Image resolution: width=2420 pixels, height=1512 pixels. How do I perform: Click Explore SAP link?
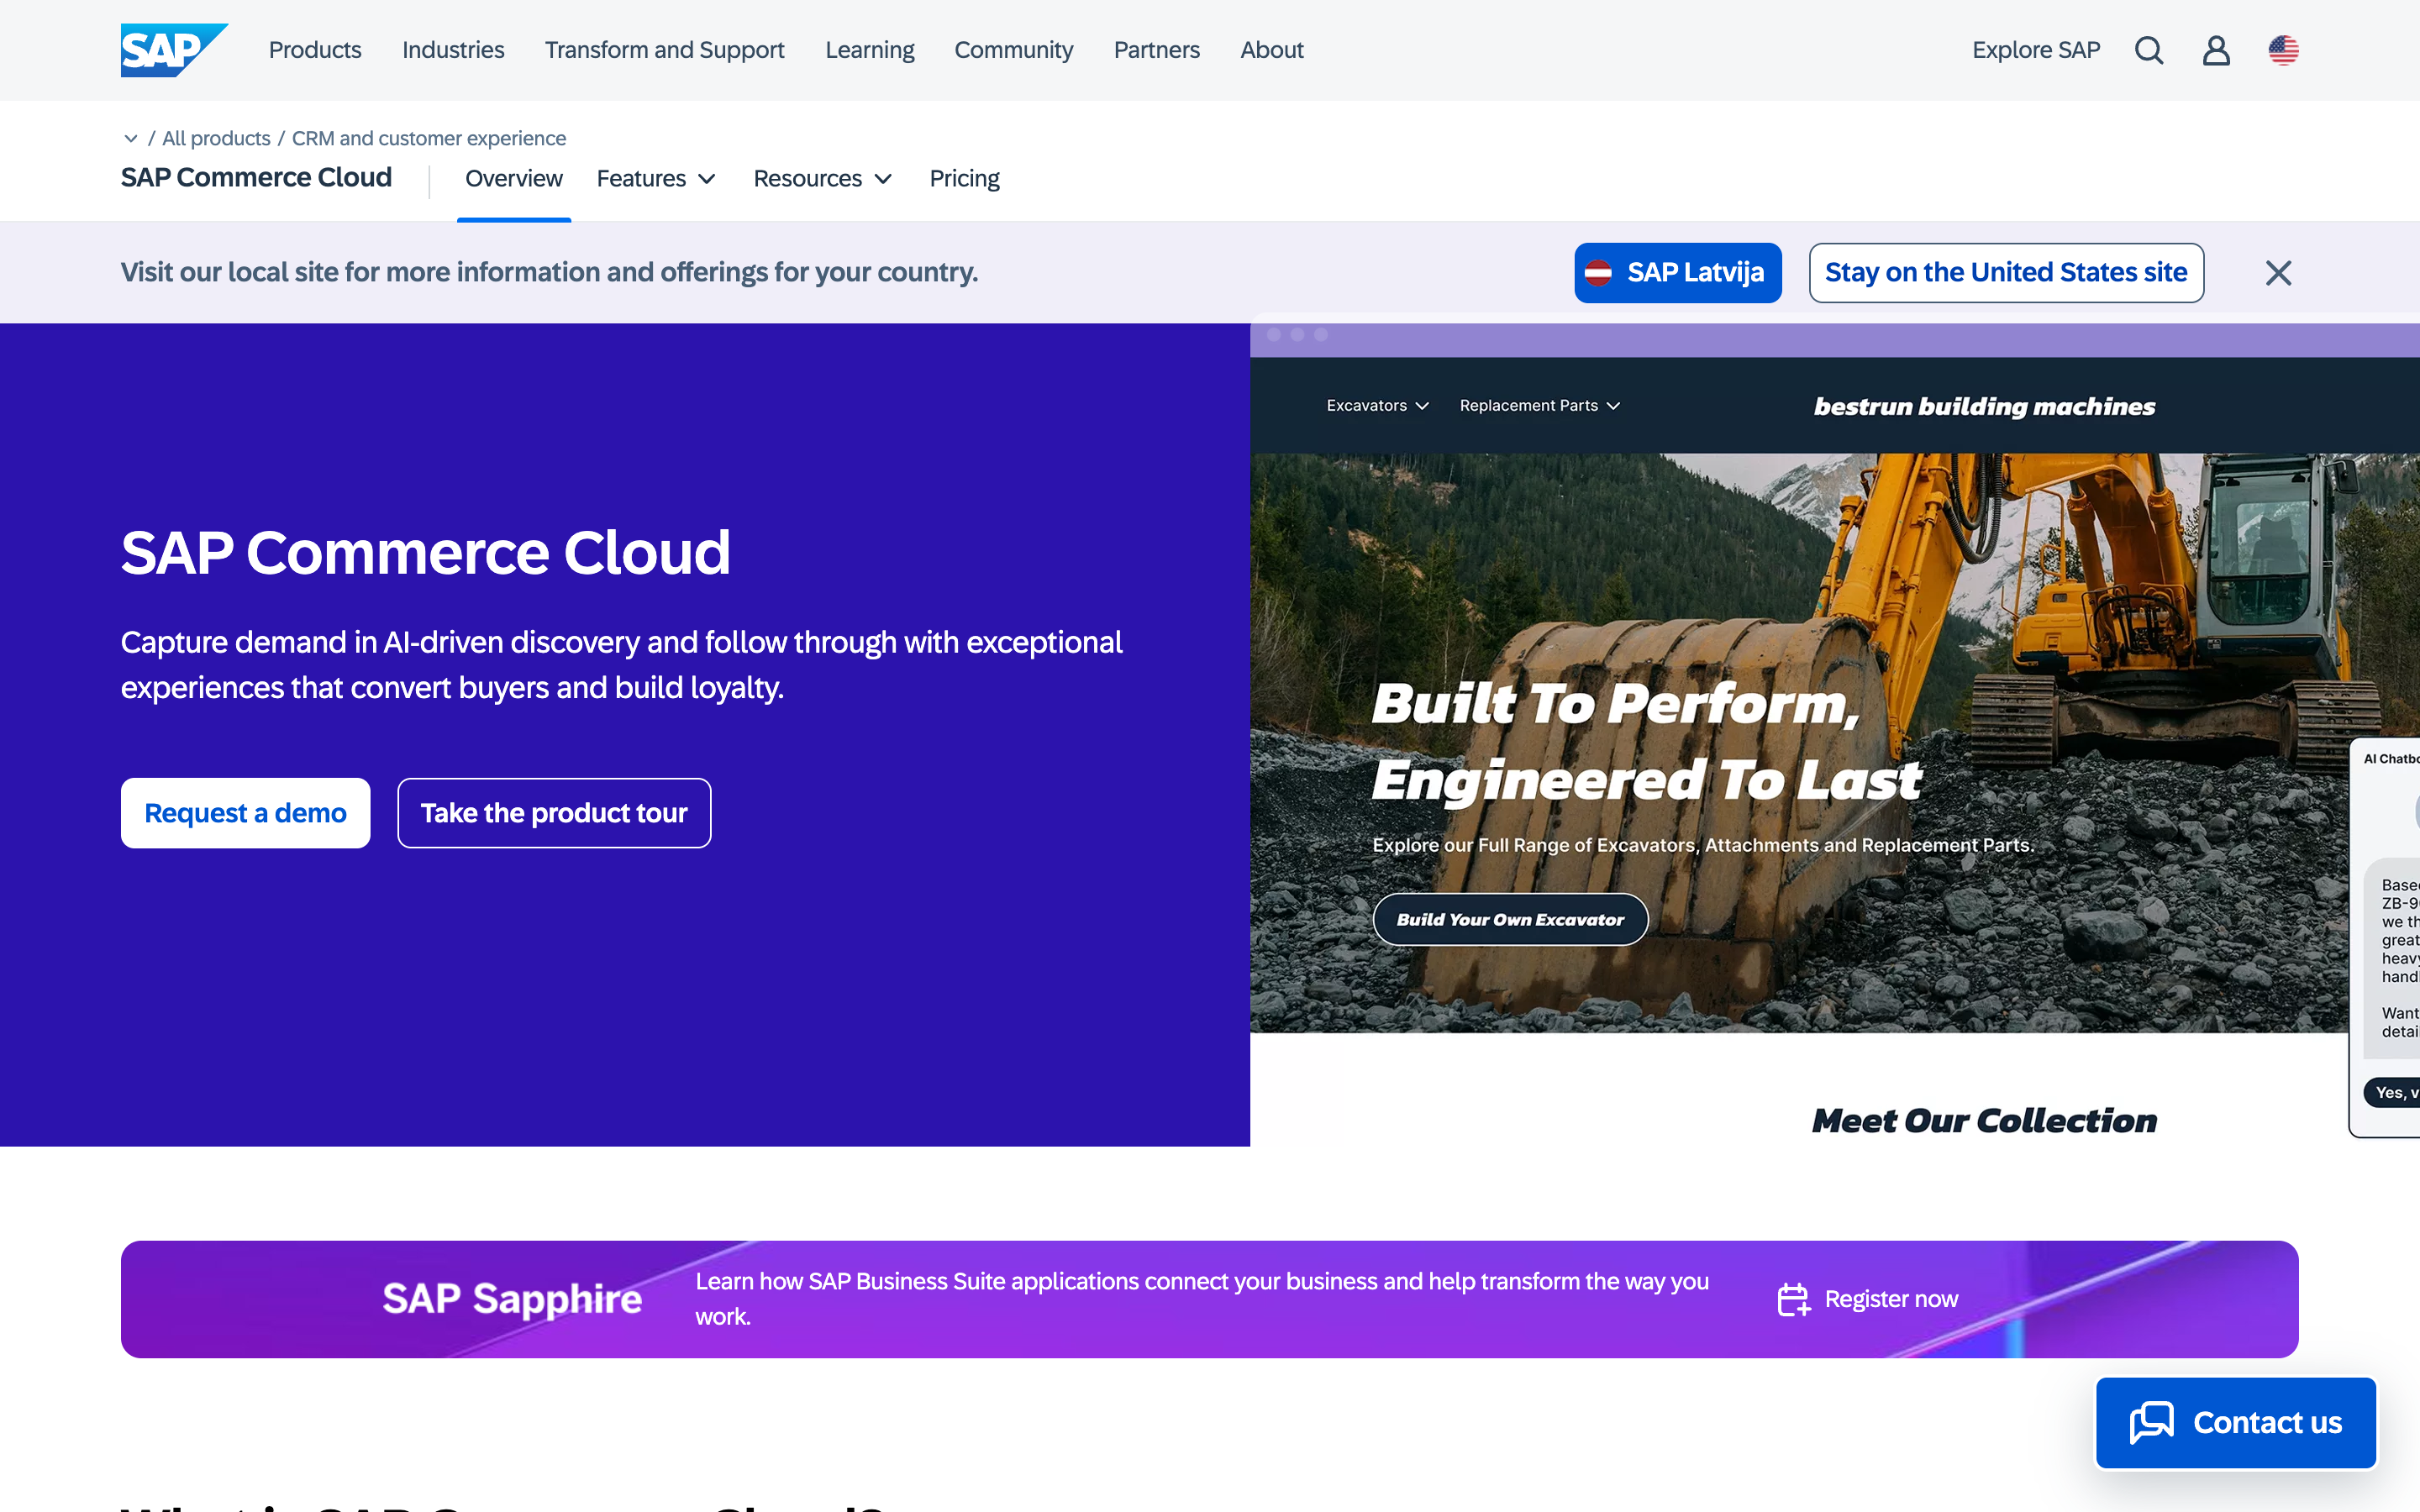point(2036,50)
